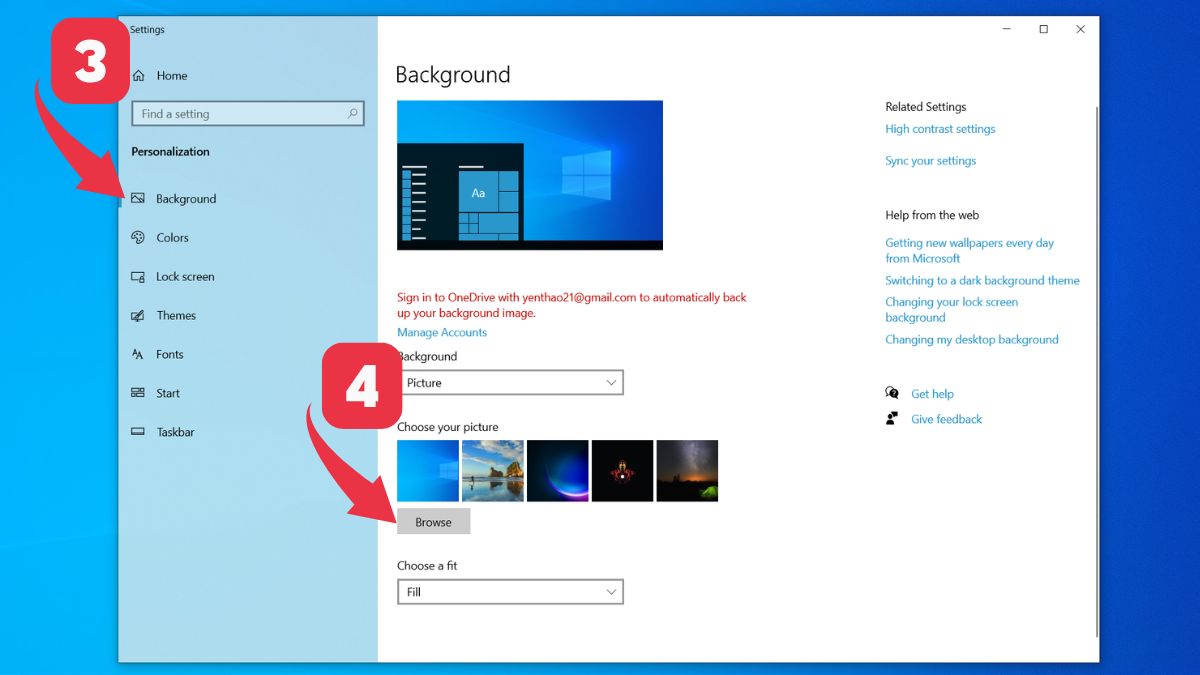Click the search magnifier icon in Find a setting

click(352, 114)
